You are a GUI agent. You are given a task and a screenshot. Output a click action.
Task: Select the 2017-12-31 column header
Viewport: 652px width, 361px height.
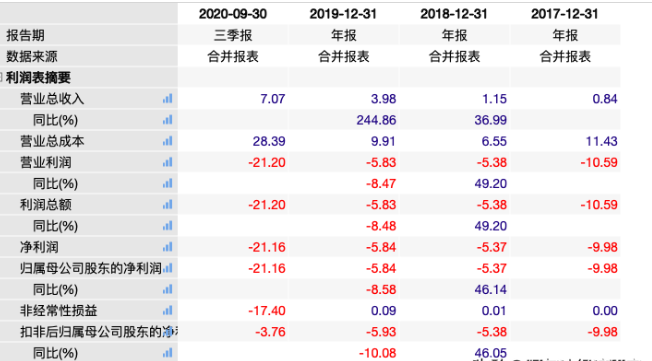click(x=564, y=14)
